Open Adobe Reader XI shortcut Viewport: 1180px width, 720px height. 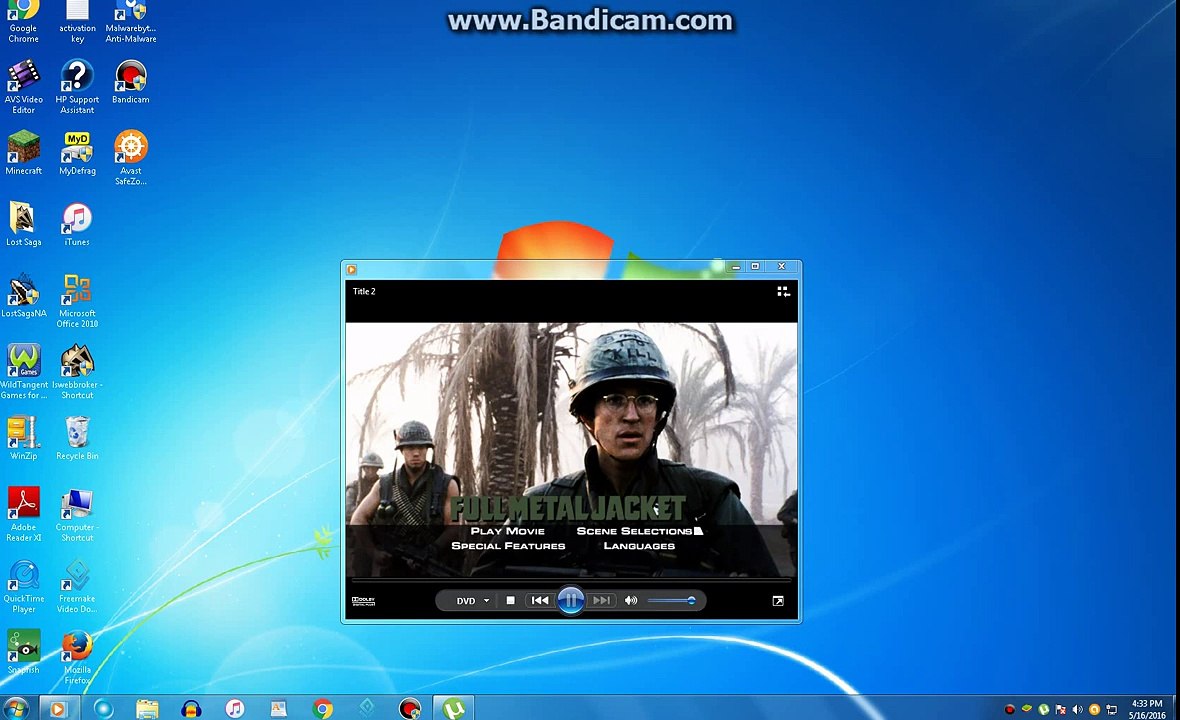tap(23, 514)
